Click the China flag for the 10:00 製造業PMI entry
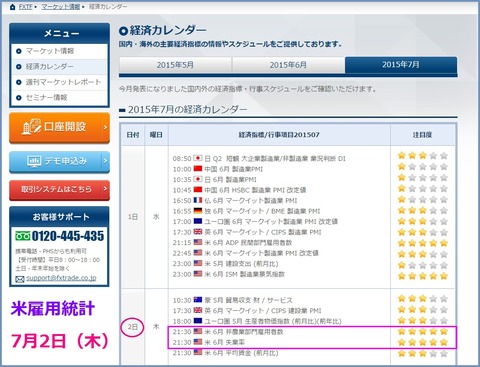 (198, 168)
